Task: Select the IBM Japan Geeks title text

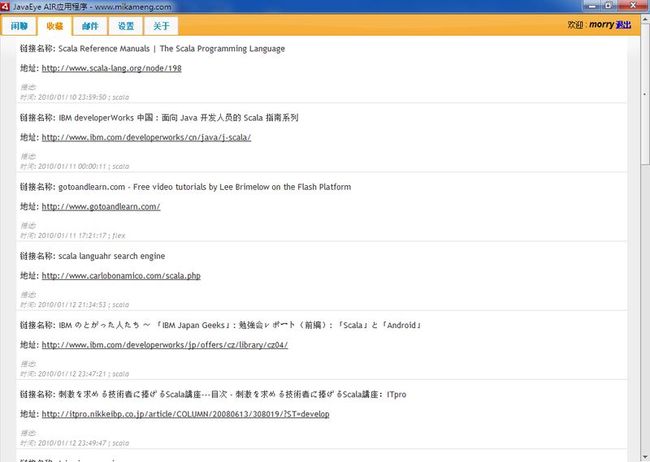Action: pos(240,326)
